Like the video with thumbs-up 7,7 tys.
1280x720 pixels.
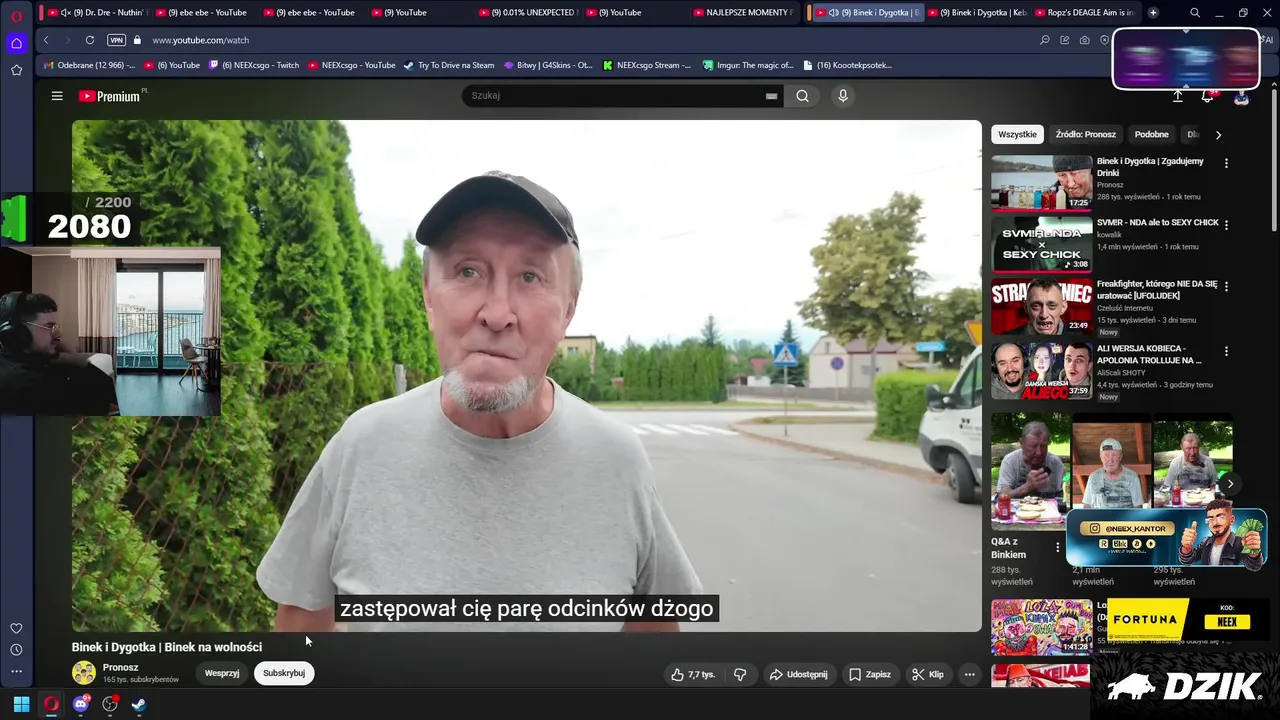tap(693, 675)
